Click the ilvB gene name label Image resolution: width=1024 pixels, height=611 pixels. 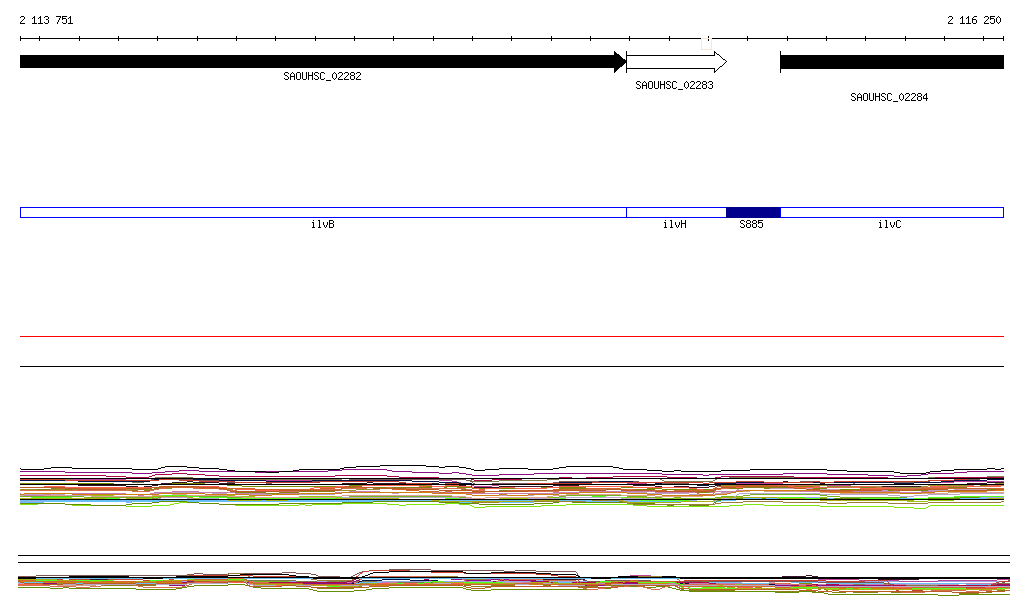(322, 225)
